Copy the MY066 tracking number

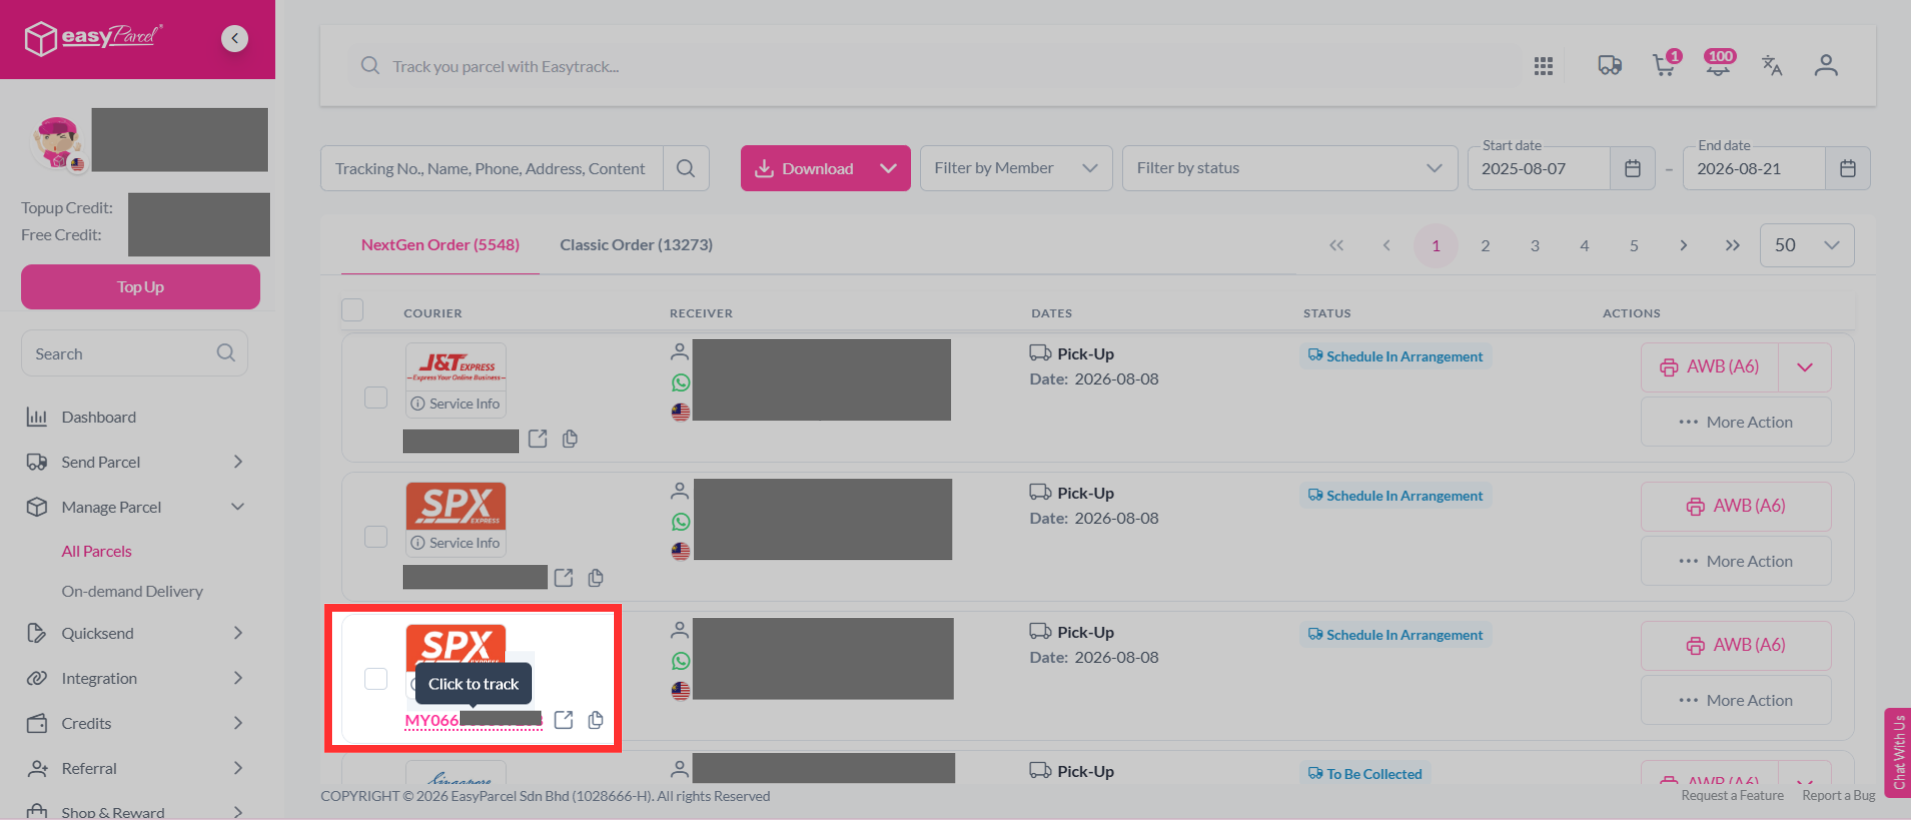point(596,720)
